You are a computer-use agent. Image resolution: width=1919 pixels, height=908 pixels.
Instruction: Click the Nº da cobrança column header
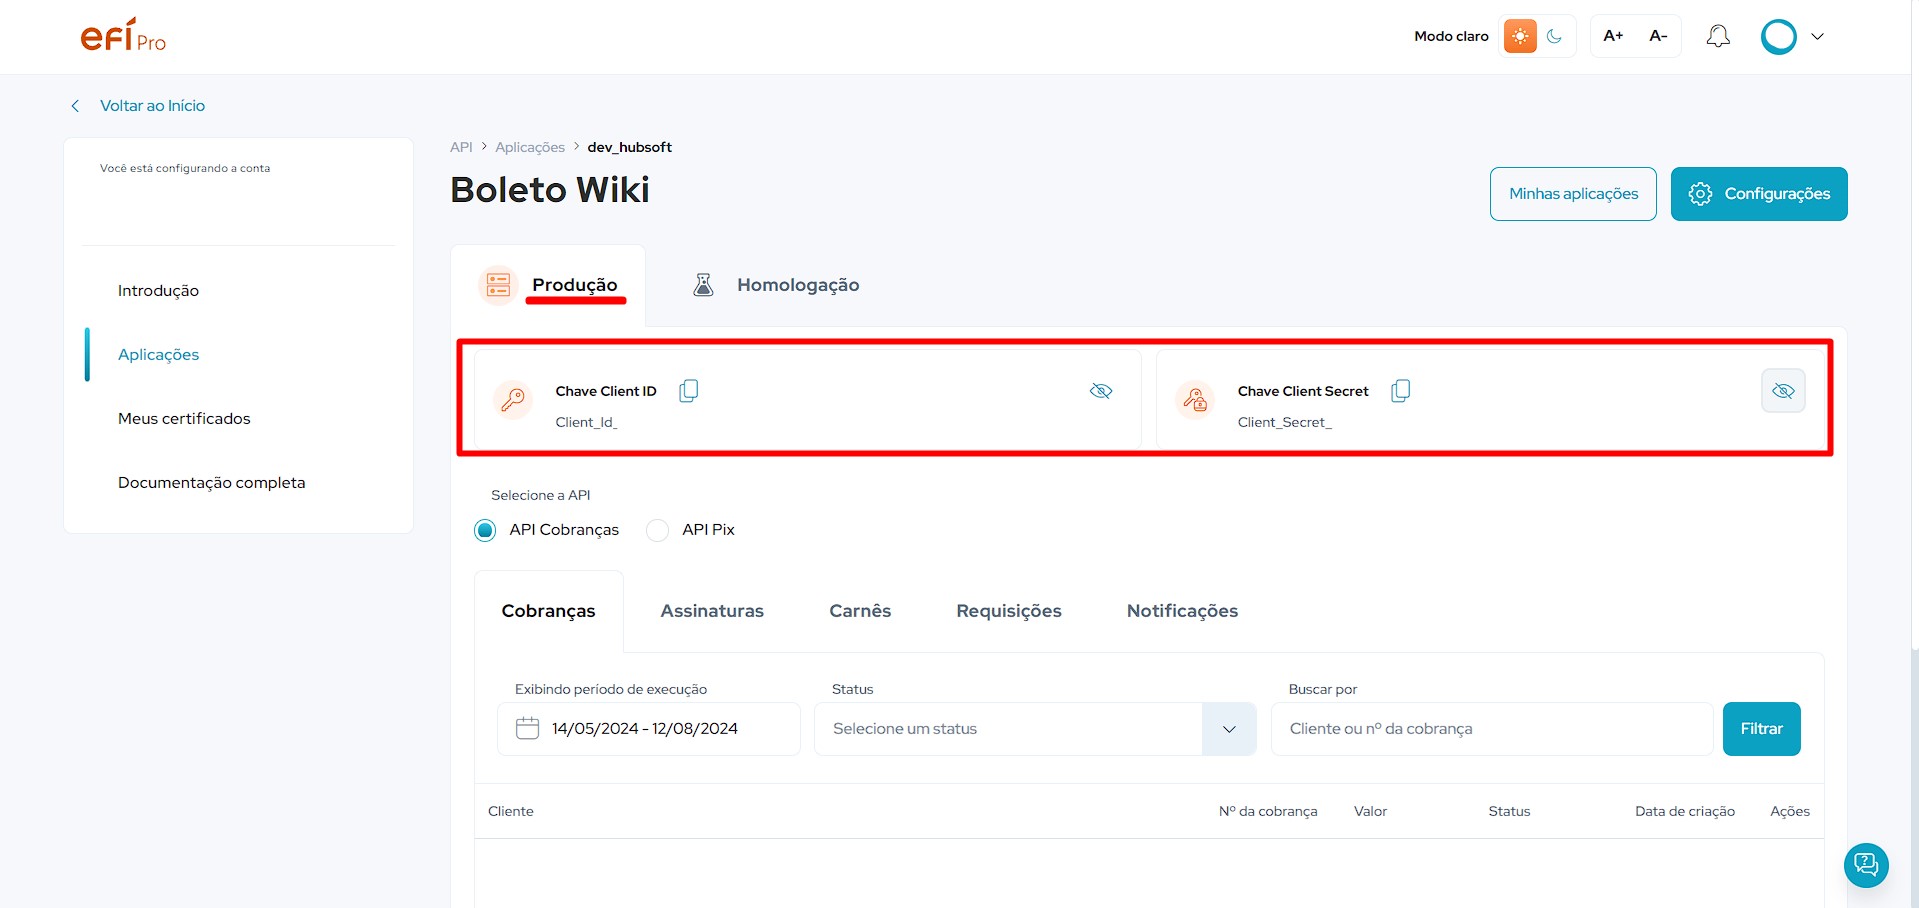pos(1268,812)
